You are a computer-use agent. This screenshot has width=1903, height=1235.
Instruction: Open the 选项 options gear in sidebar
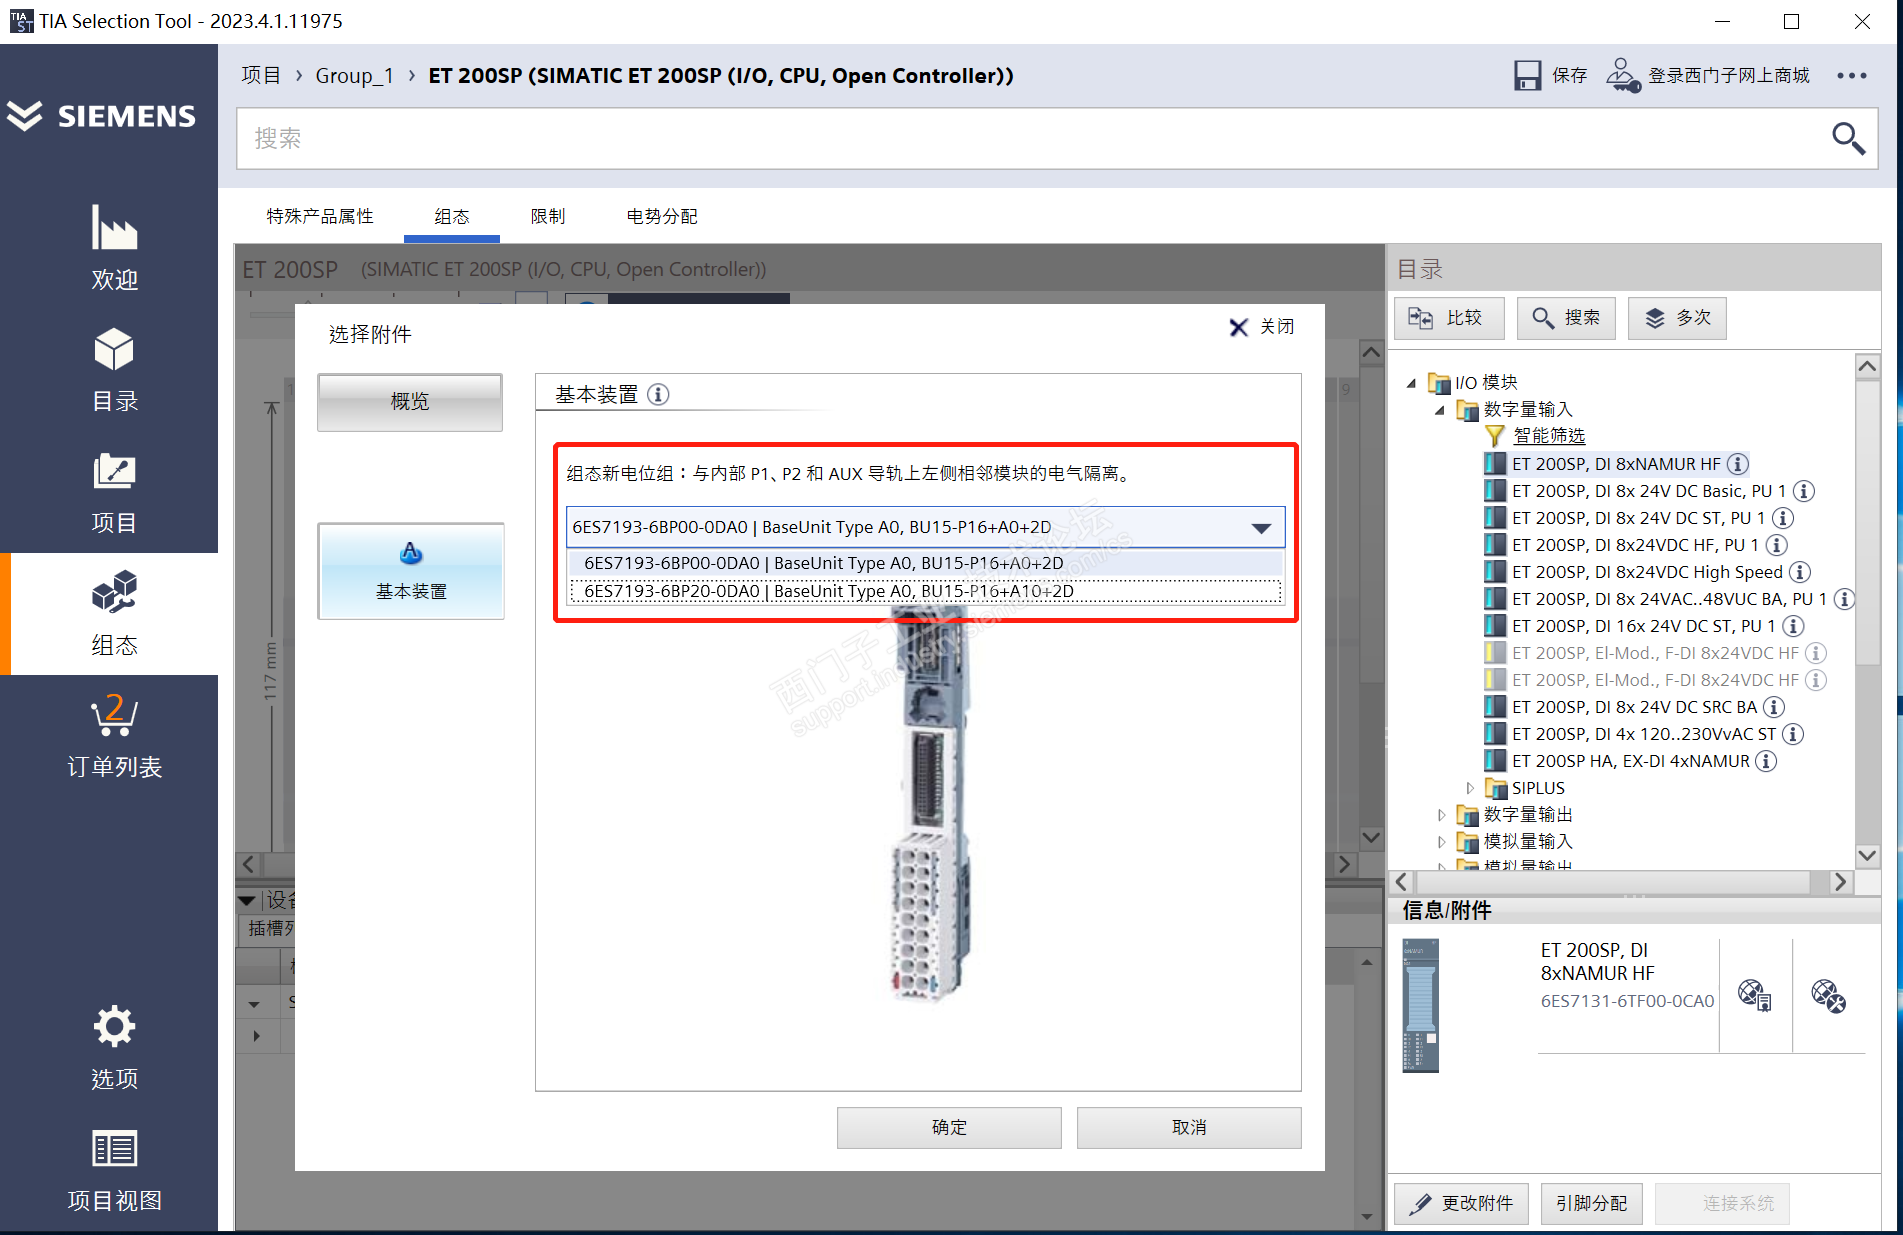[114, 1048]
